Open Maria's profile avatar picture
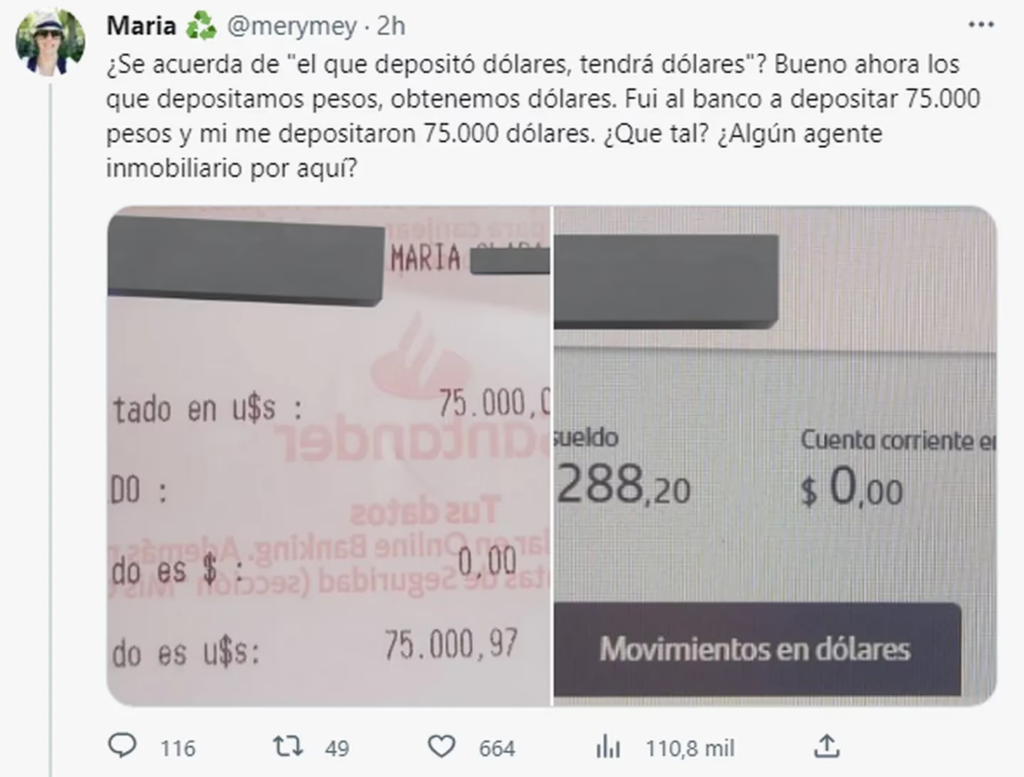 point(50,42)
